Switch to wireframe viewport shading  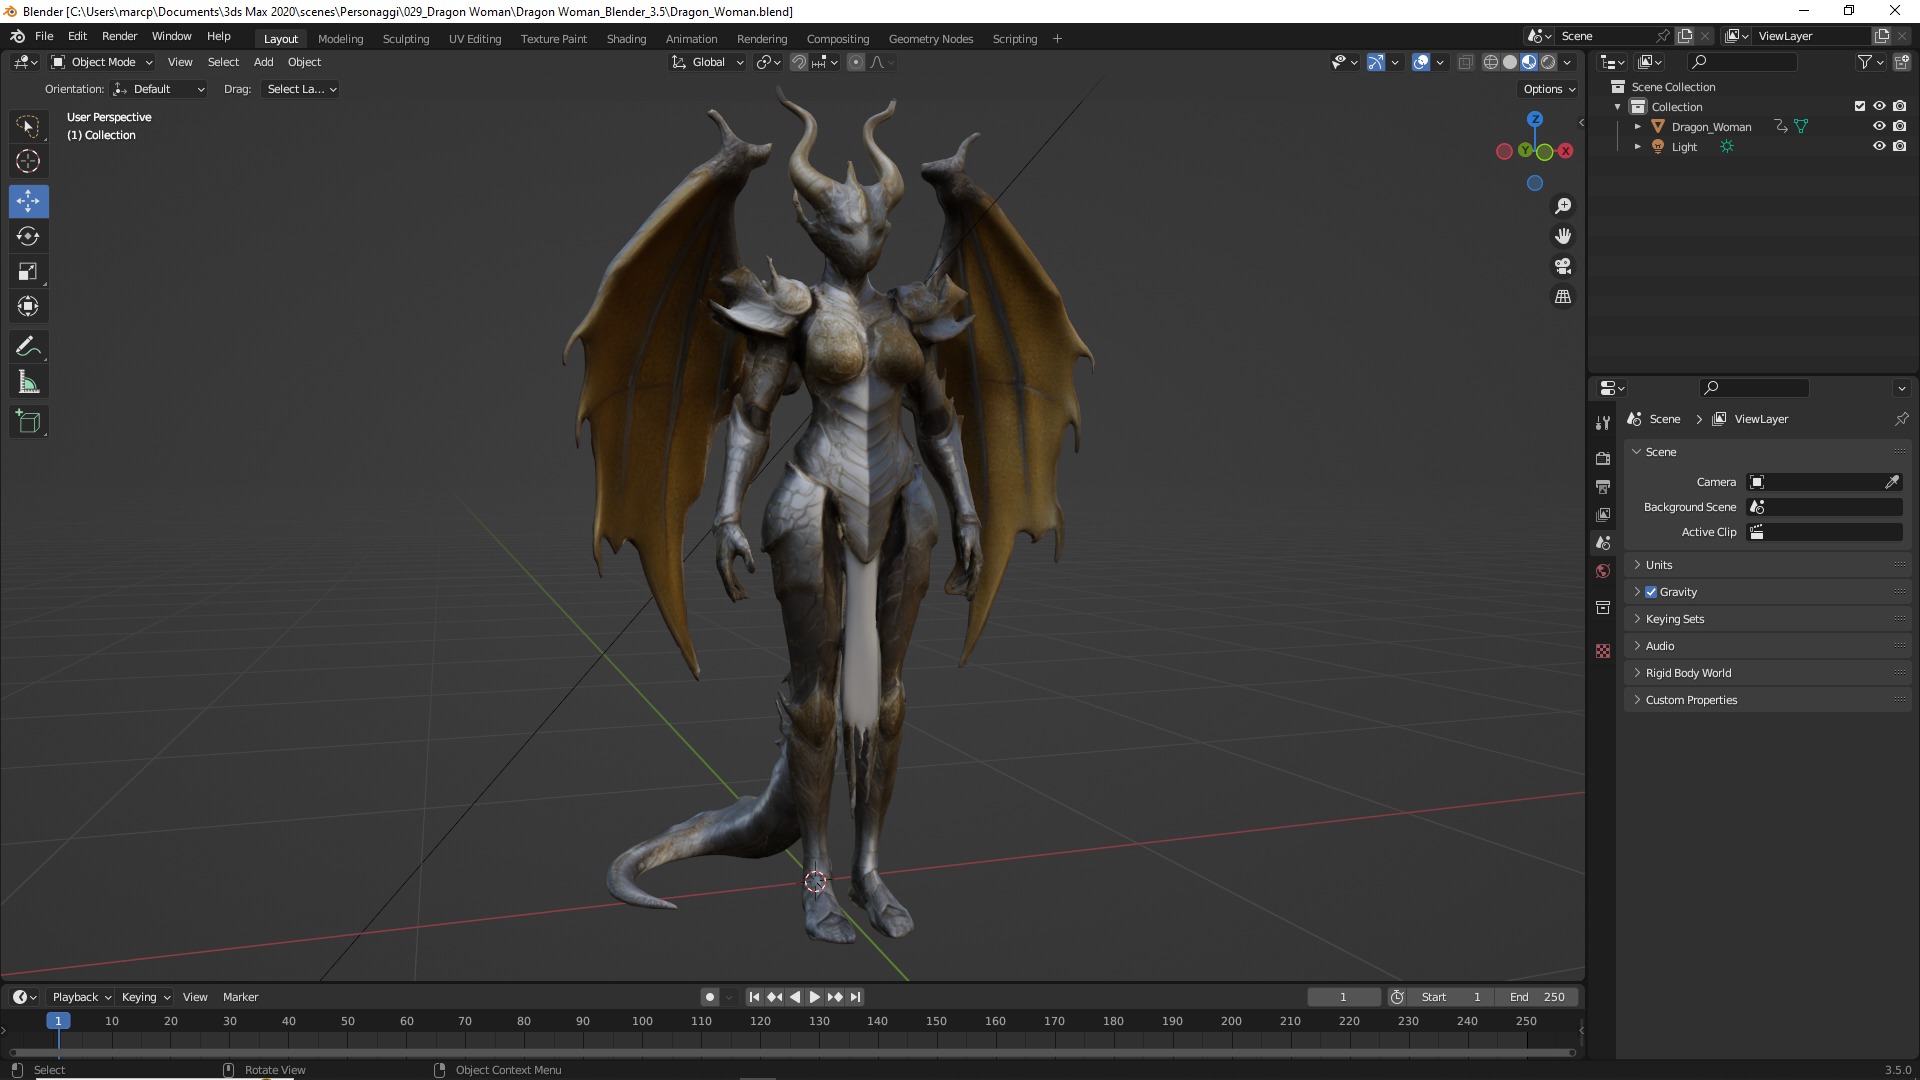1490,62
